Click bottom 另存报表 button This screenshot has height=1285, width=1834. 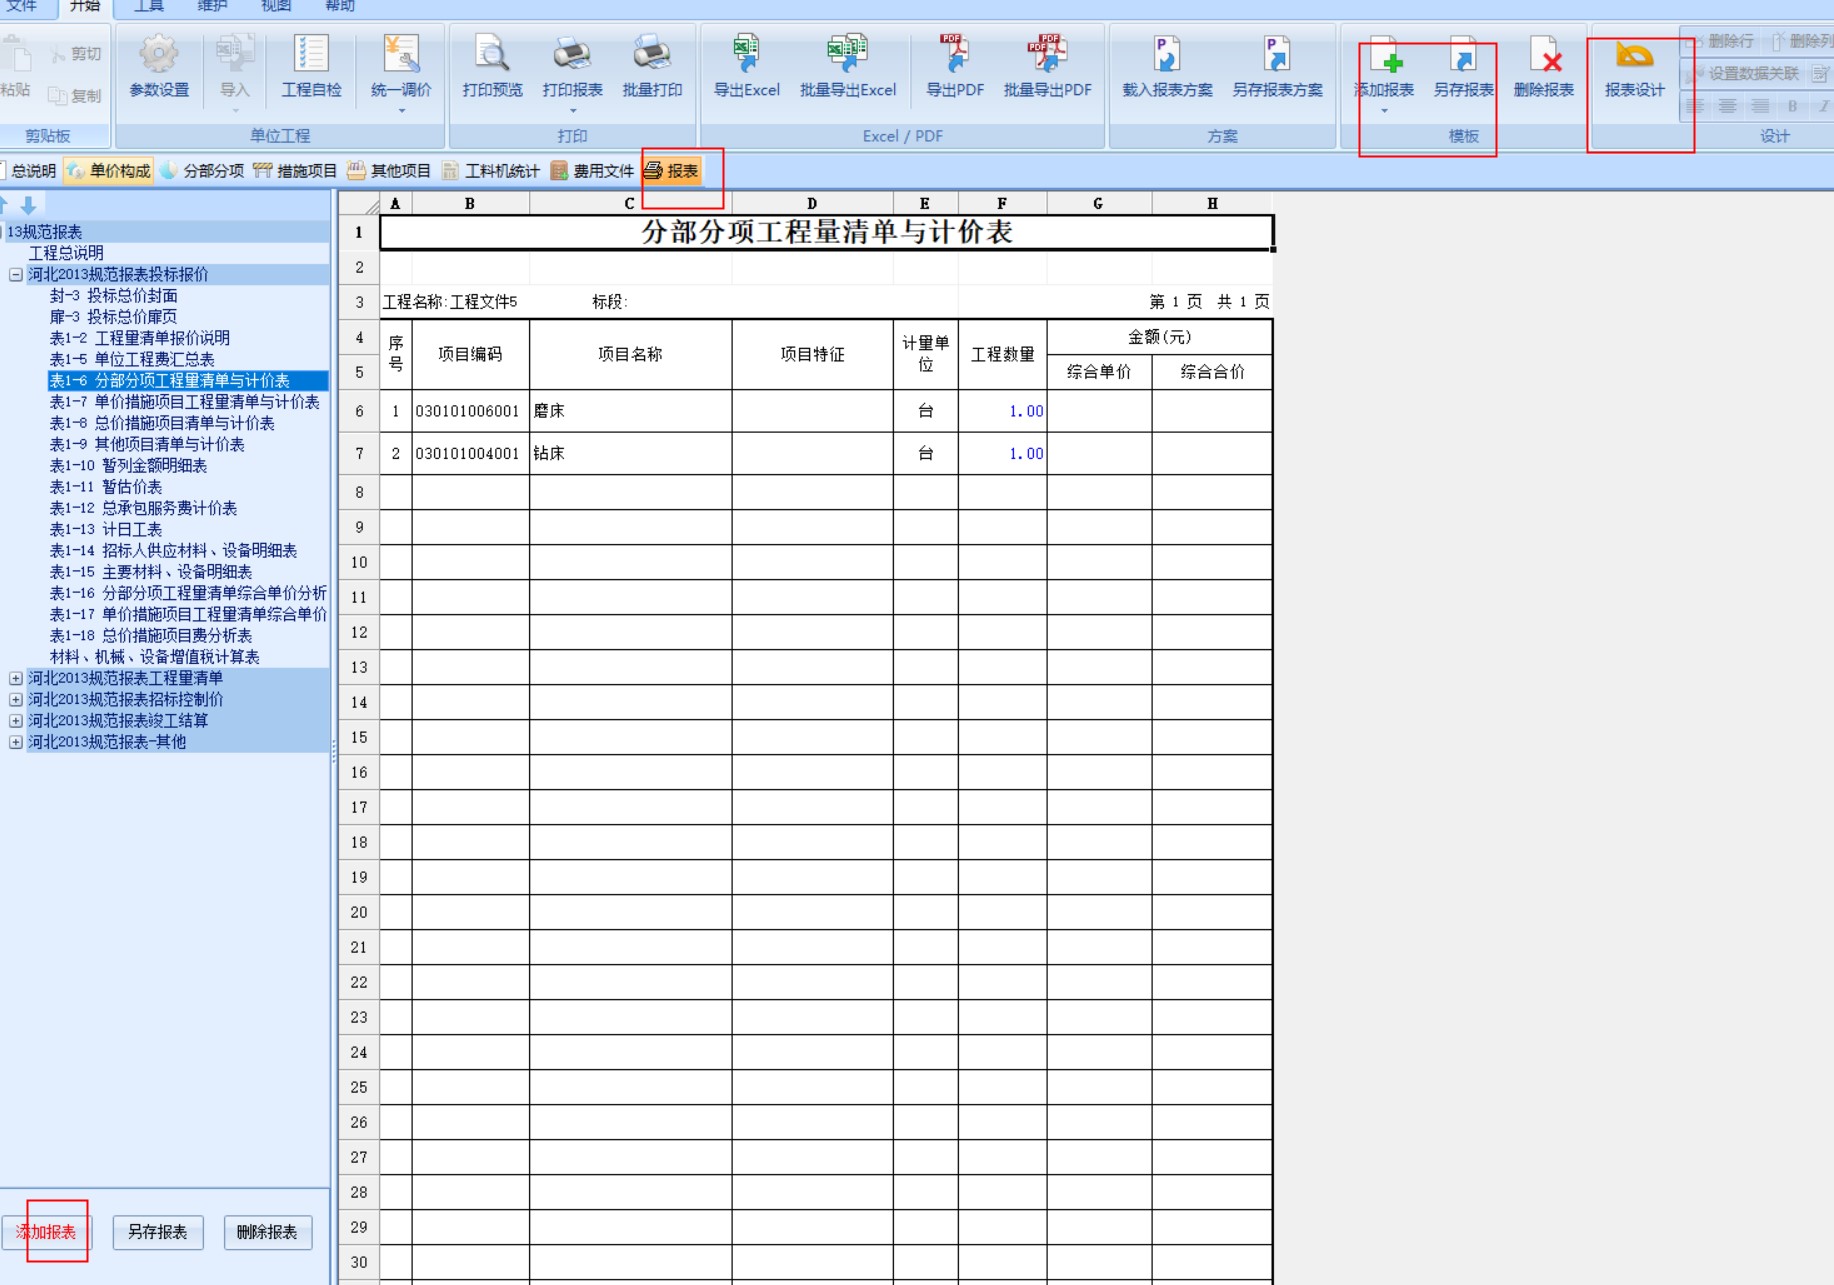157,1232
